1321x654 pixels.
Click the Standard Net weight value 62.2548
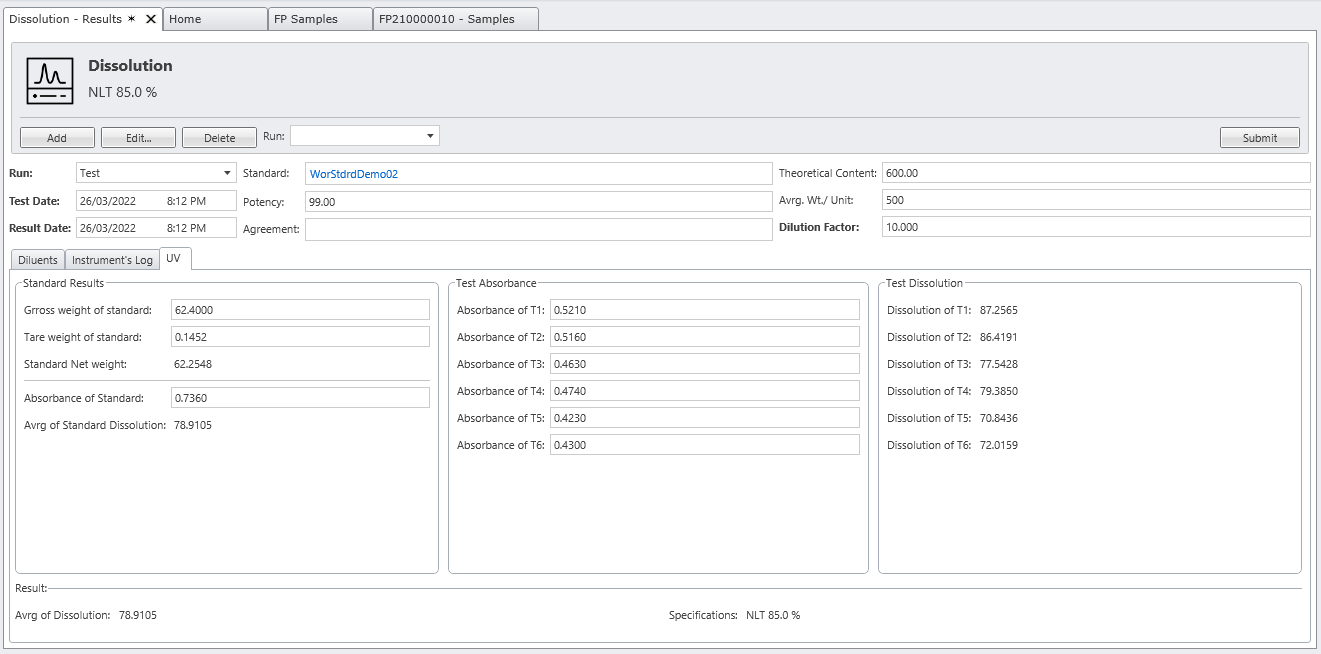point(193,365)
